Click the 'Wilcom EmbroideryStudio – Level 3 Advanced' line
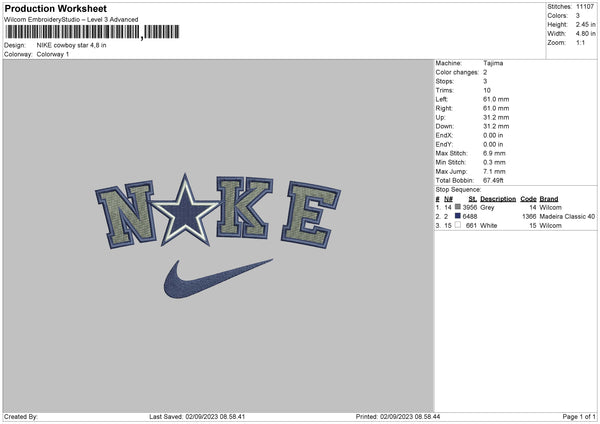The height and width of the screenshot is (424, 600). coord(71,20)
